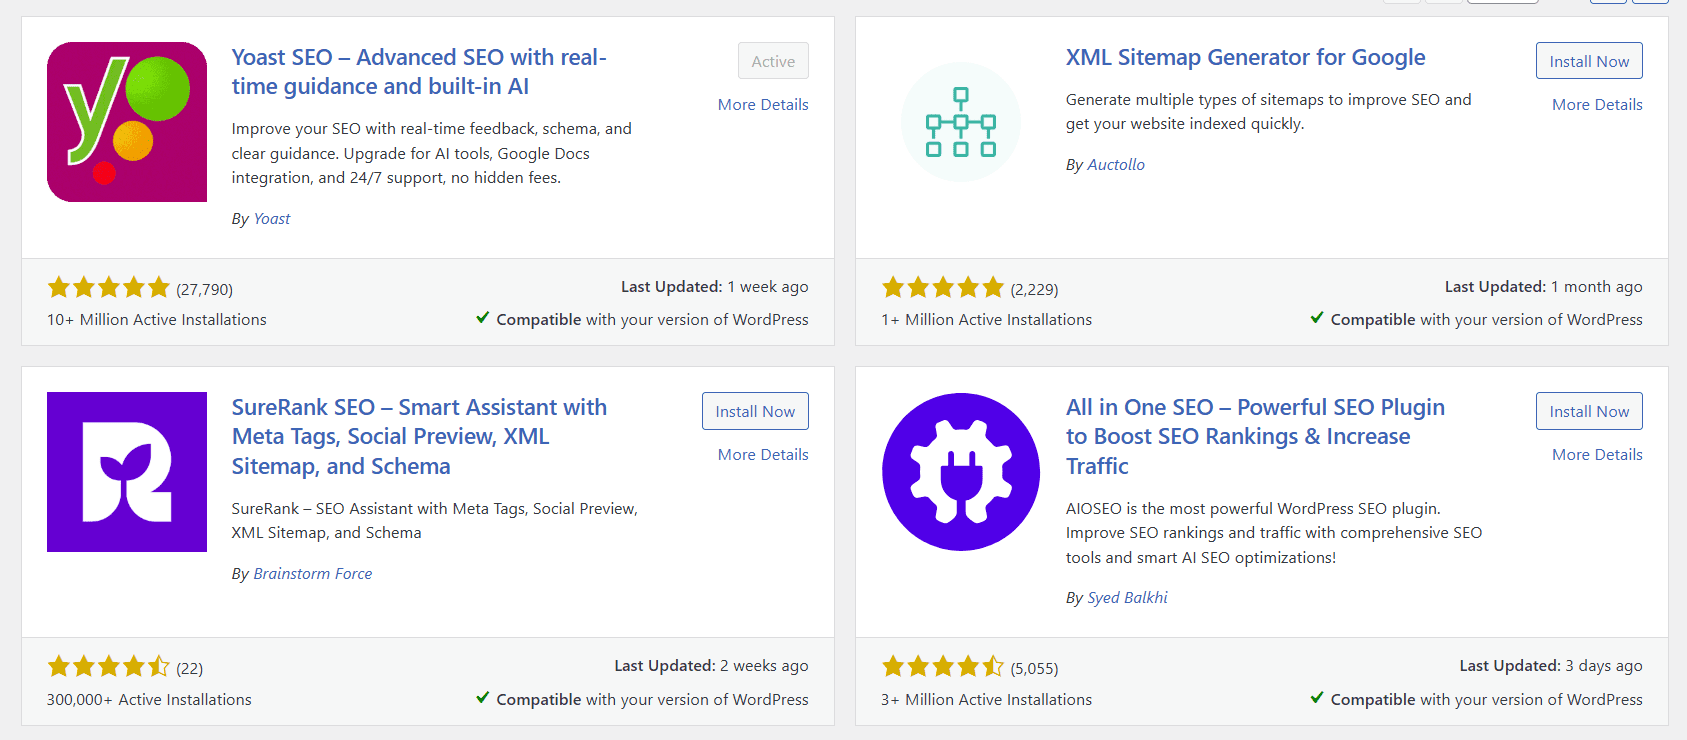
Task: Click the '10+ Million Active Installations' text
Action: (x=157, y=319)
